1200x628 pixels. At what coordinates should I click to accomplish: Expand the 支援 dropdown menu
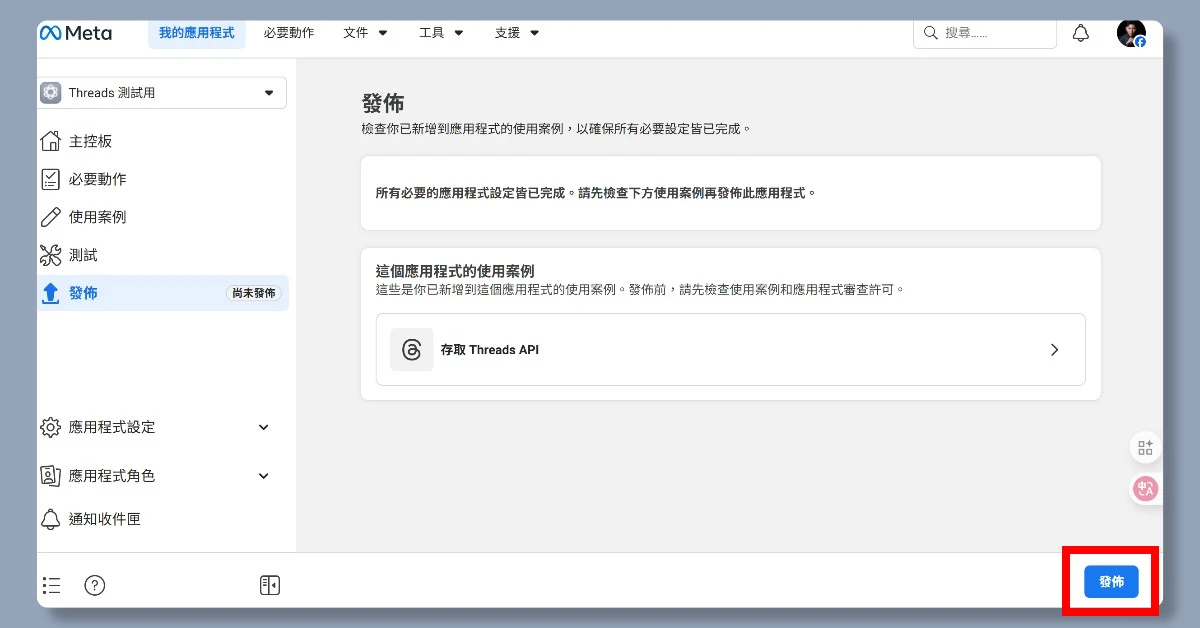coord(517,33)
